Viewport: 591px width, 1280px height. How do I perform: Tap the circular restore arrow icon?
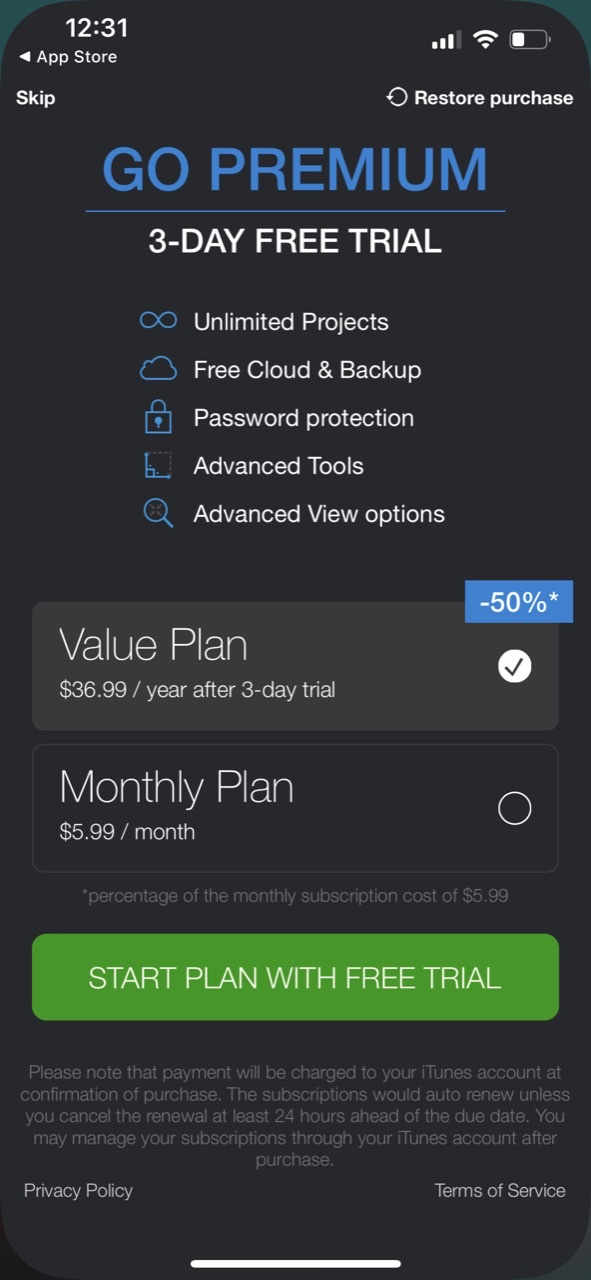397,97
